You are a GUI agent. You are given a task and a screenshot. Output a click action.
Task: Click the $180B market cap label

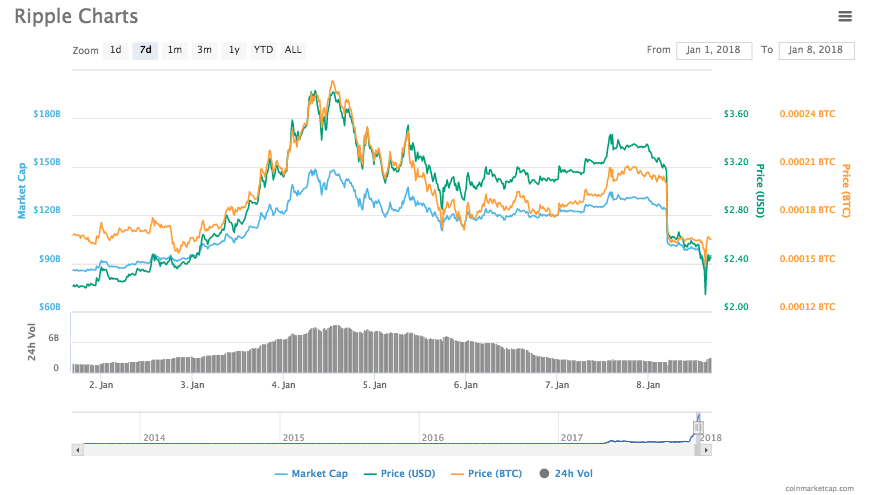tap(46, 114)
